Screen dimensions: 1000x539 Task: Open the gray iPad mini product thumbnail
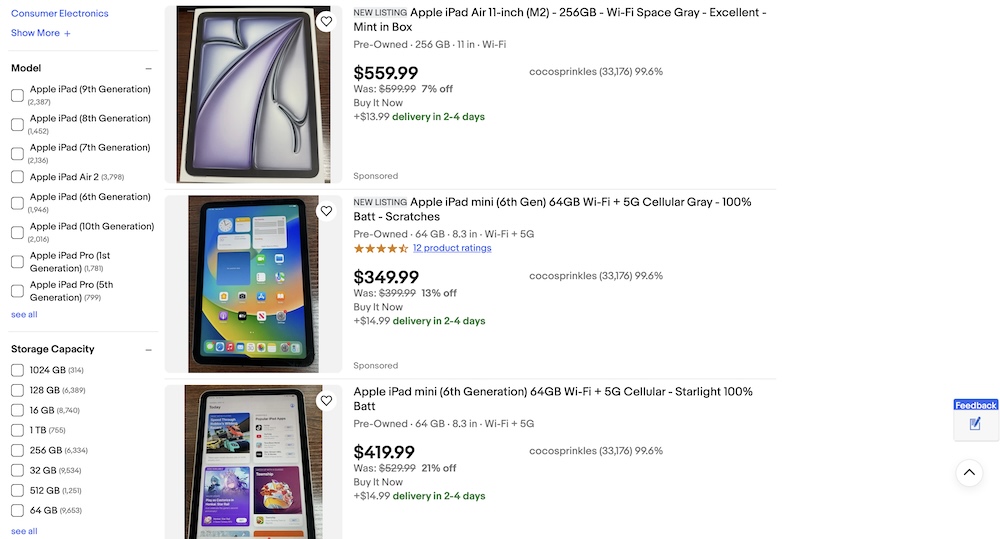click(x=253, y=284)
